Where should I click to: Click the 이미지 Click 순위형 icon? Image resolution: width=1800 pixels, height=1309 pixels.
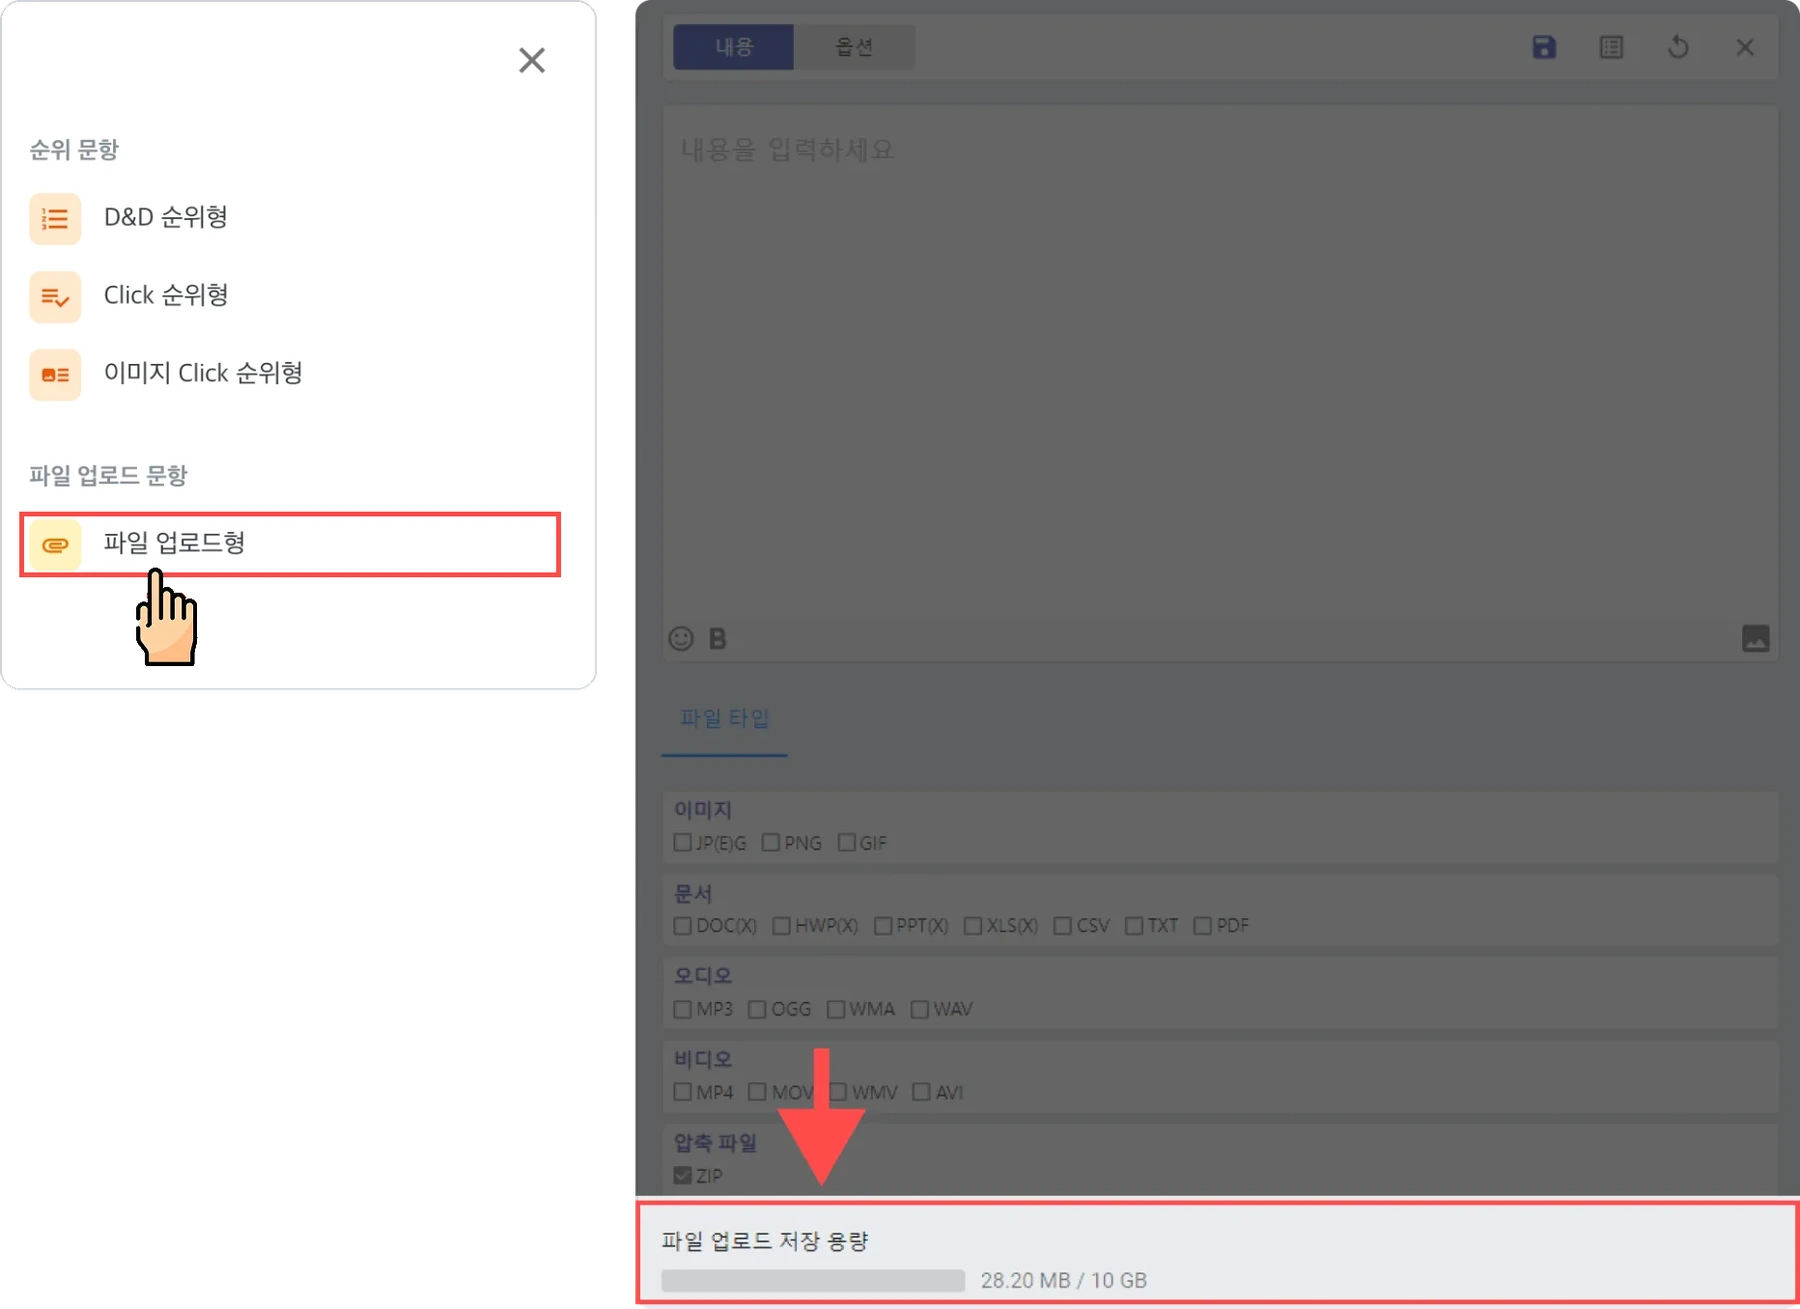click(x=55, y=375)
